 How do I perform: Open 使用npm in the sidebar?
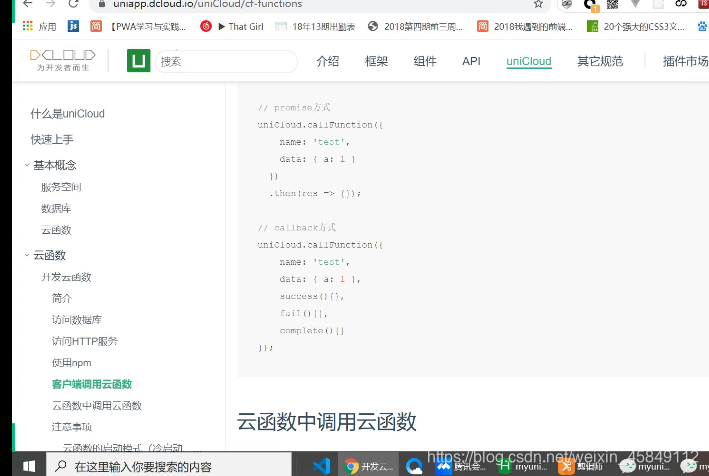point(71,363)
